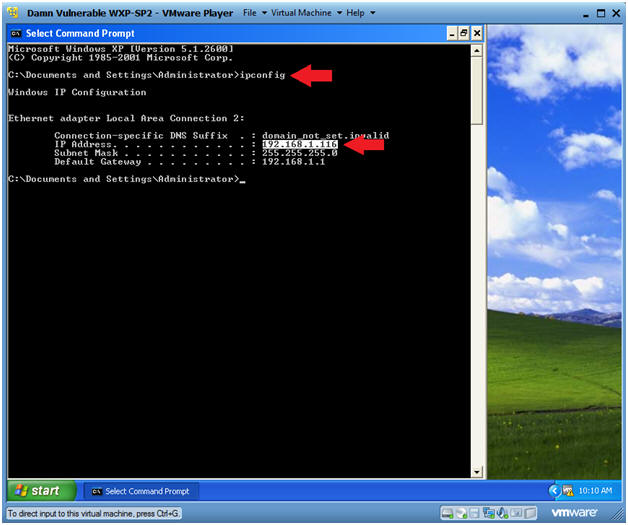Show hidden tray icons with the blue arrow
The image size is (628, 525).
(x=555, y=491)
